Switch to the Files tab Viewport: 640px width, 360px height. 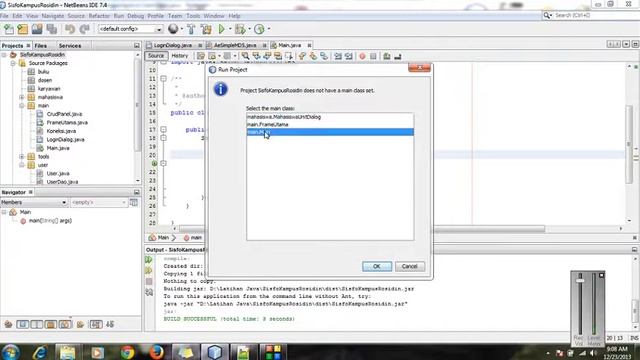click(40, 46)
